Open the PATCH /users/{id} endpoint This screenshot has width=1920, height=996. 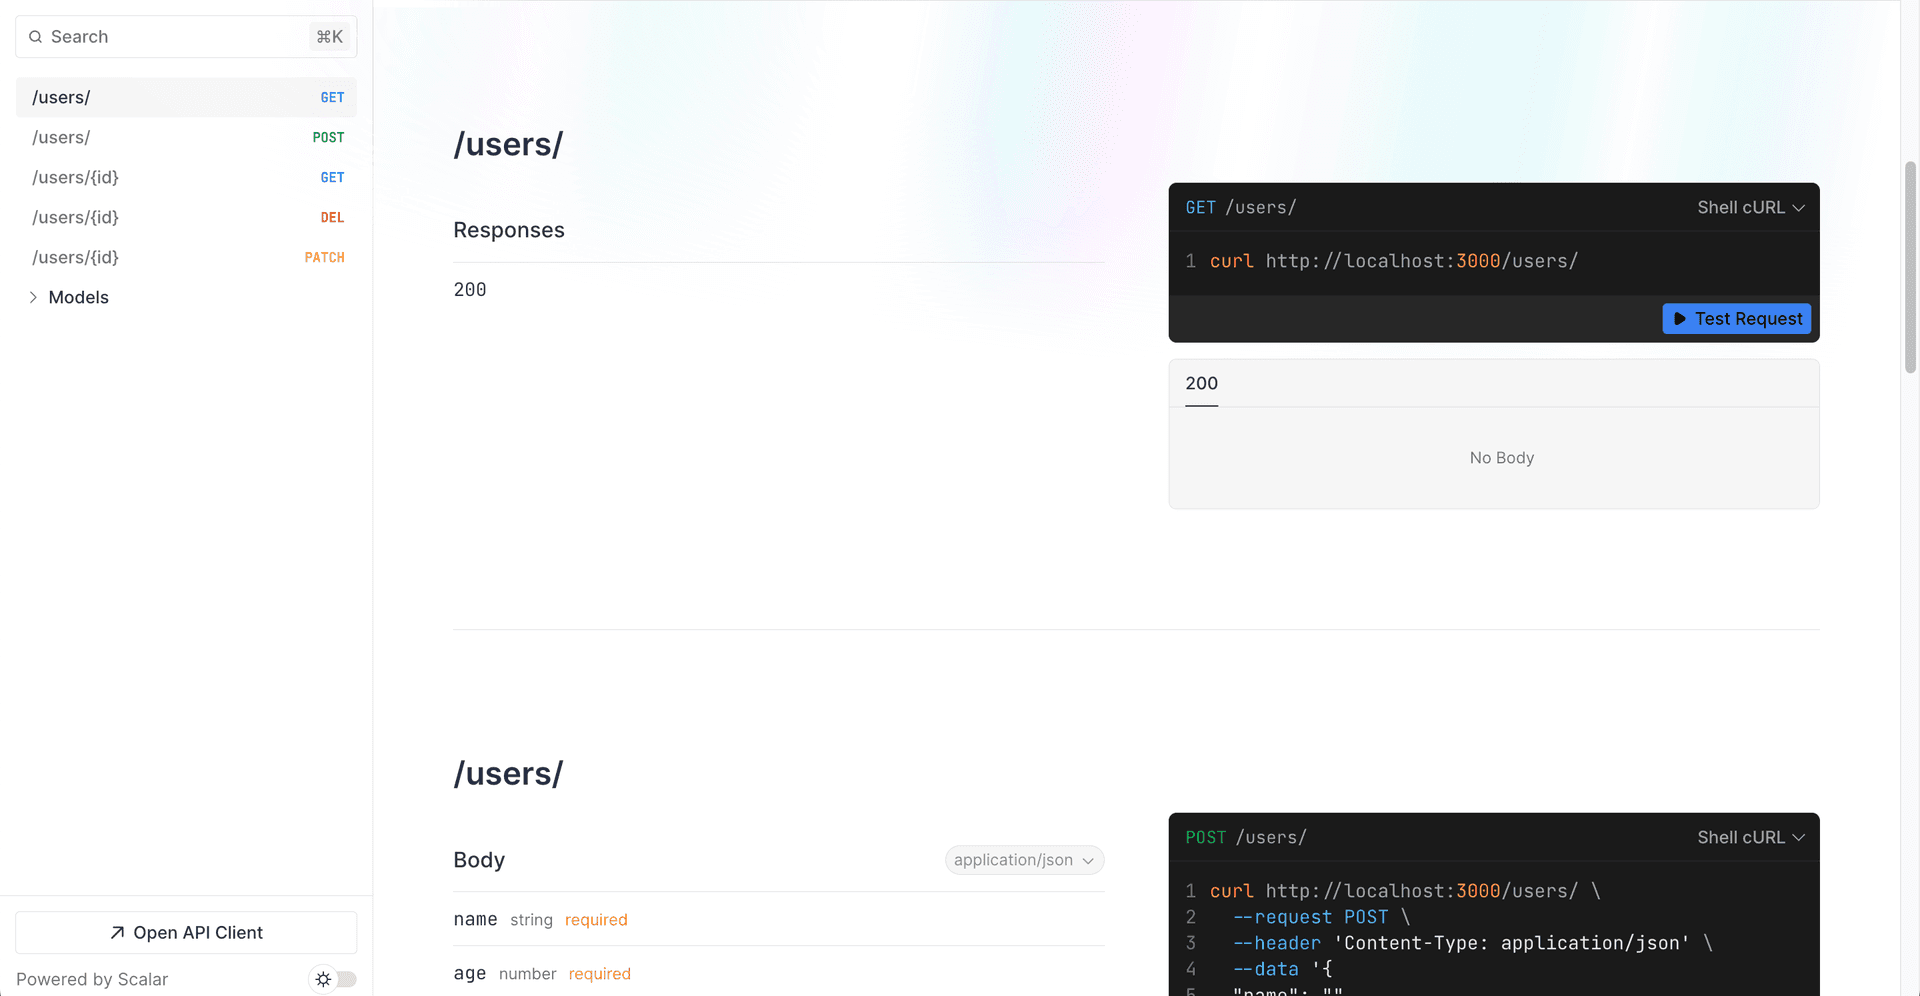tap(186, 257)
